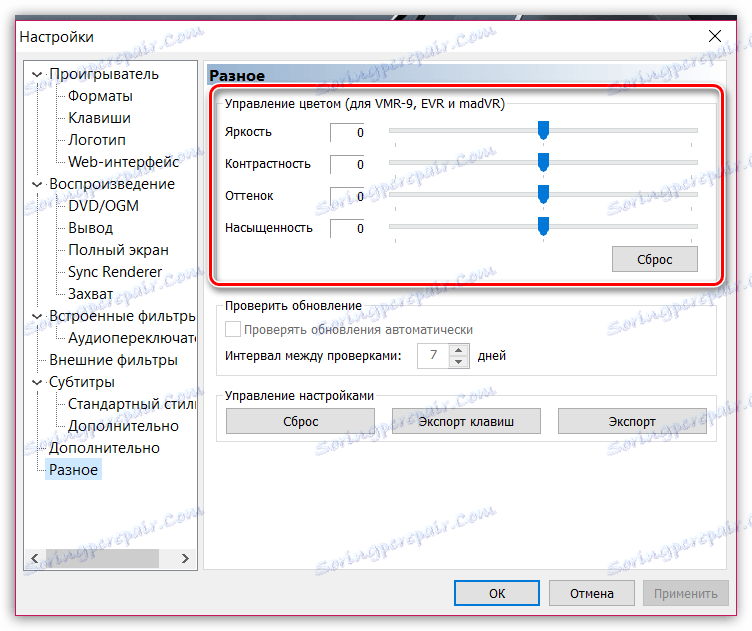This screenshot has height=631, width=752.
Task: Increase update interval with up arrow
Action: pos(459,350)
